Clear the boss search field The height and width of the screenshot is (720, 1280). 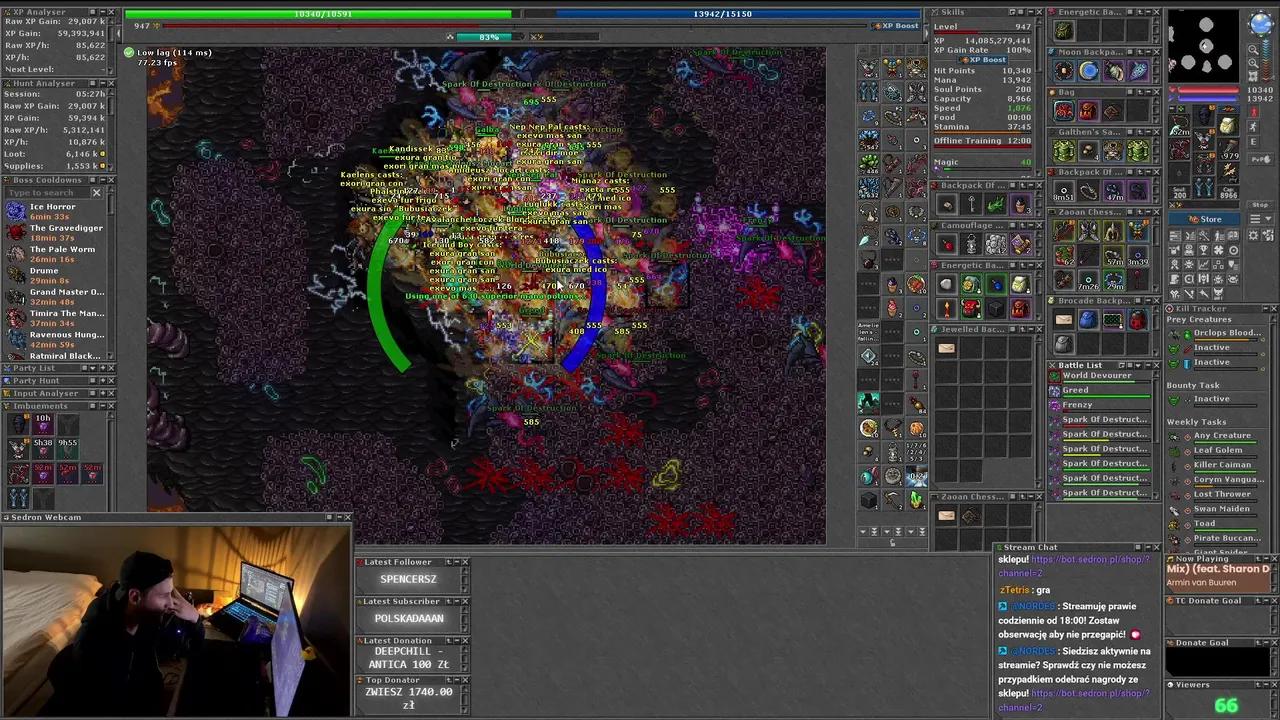(96, 193)
